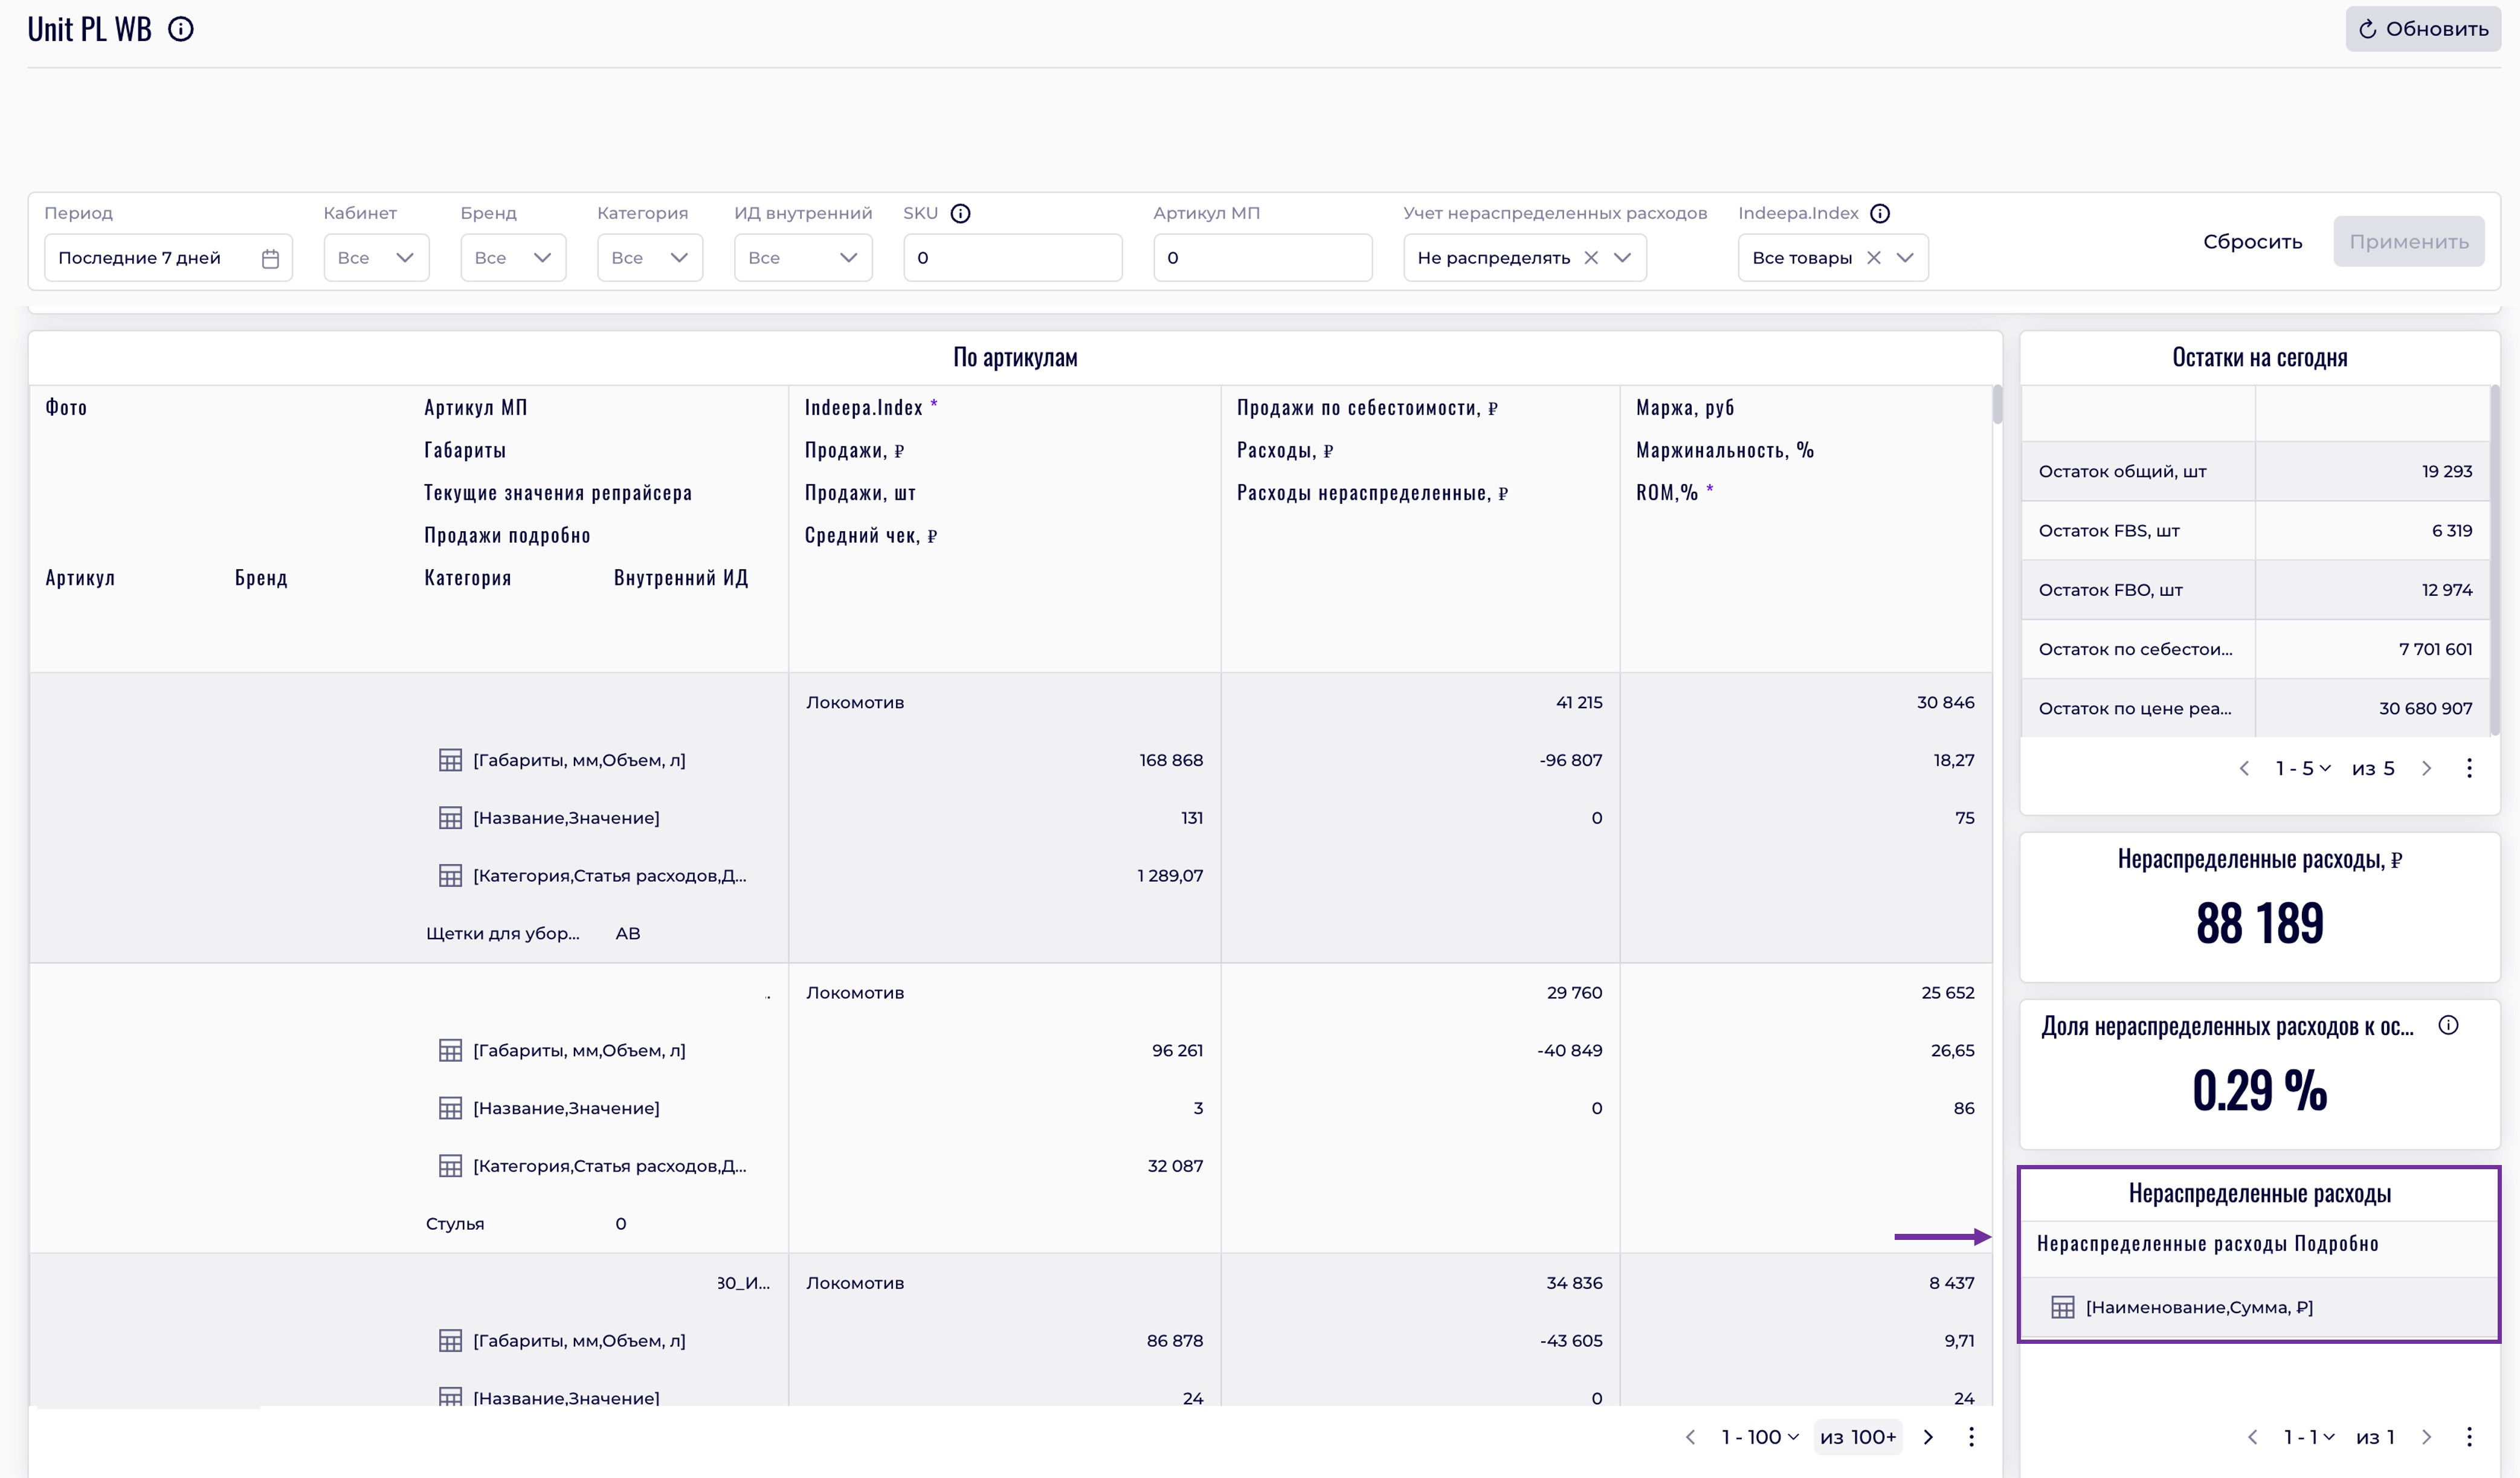2520x1478 pixels.
Task: Open the three-dot menu under По артикулам table
Action: (x=1971, y=1437)
